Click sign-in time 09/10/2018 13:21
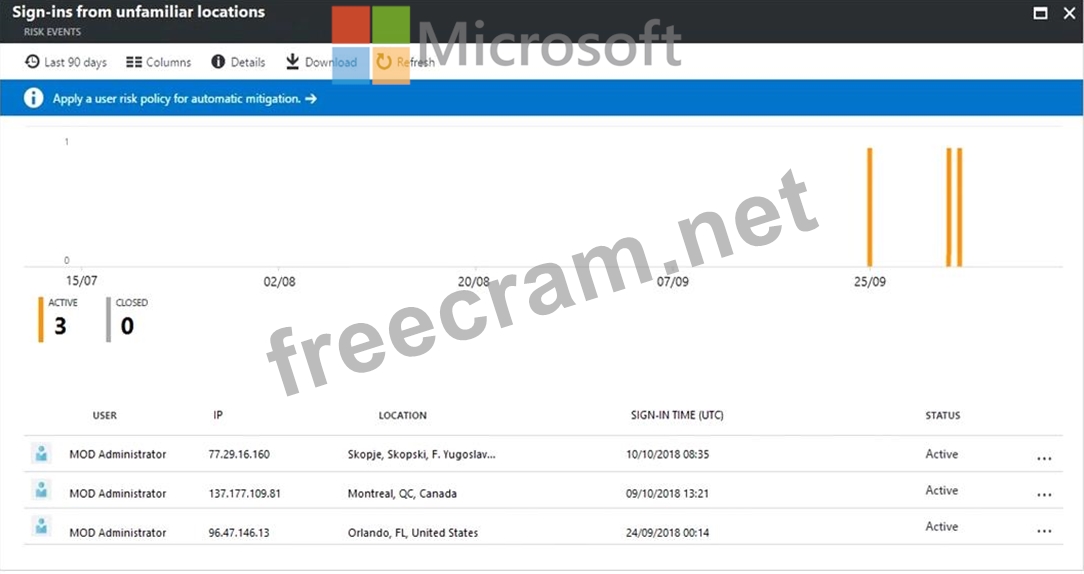Screen dimensions: 1084x574 pyautogui.click(x=667, y=494)
